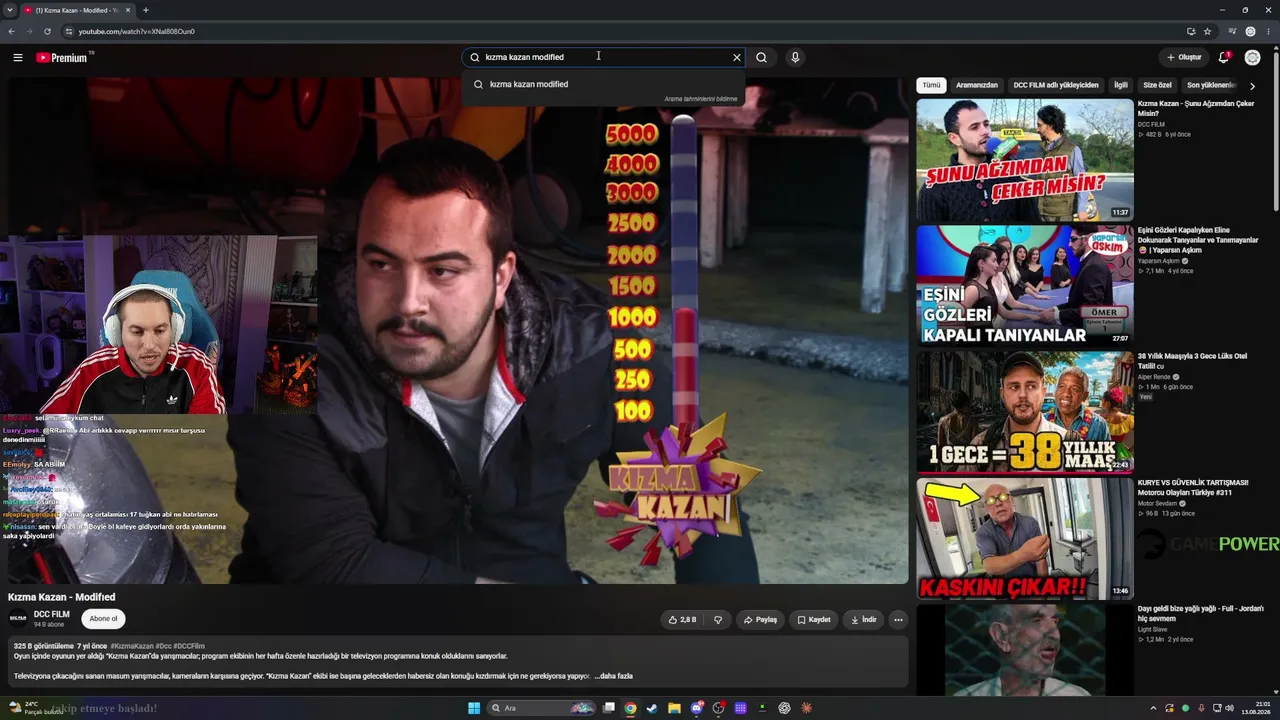Download the video with İndir

pyautogui.click(x=863, y=620)
